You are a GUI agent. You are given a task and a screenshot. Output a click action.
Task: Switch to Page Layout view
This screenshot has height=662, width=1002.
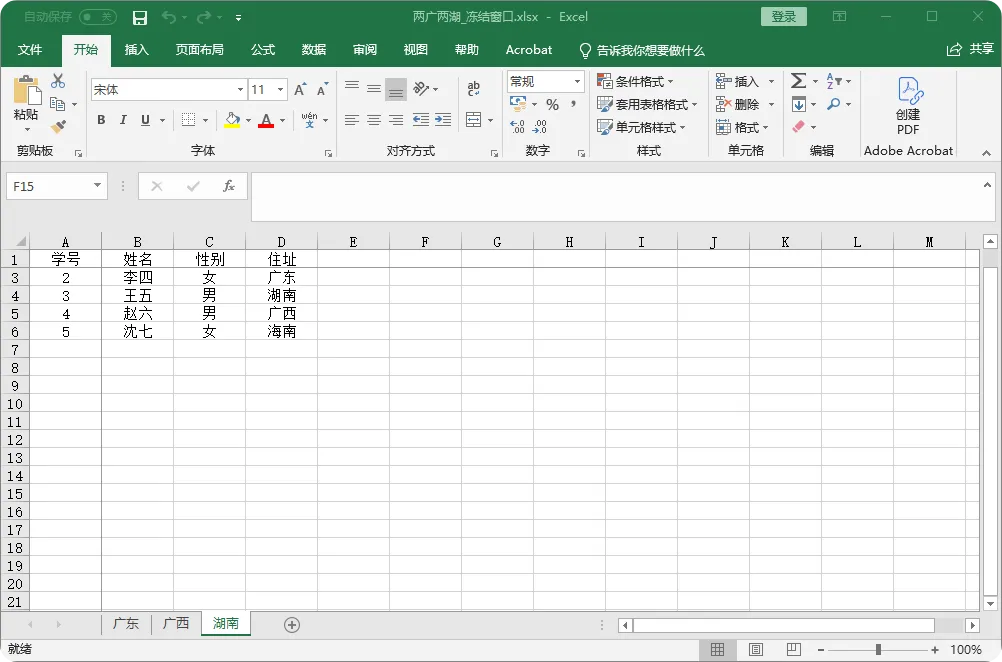[x=755, y=650]
